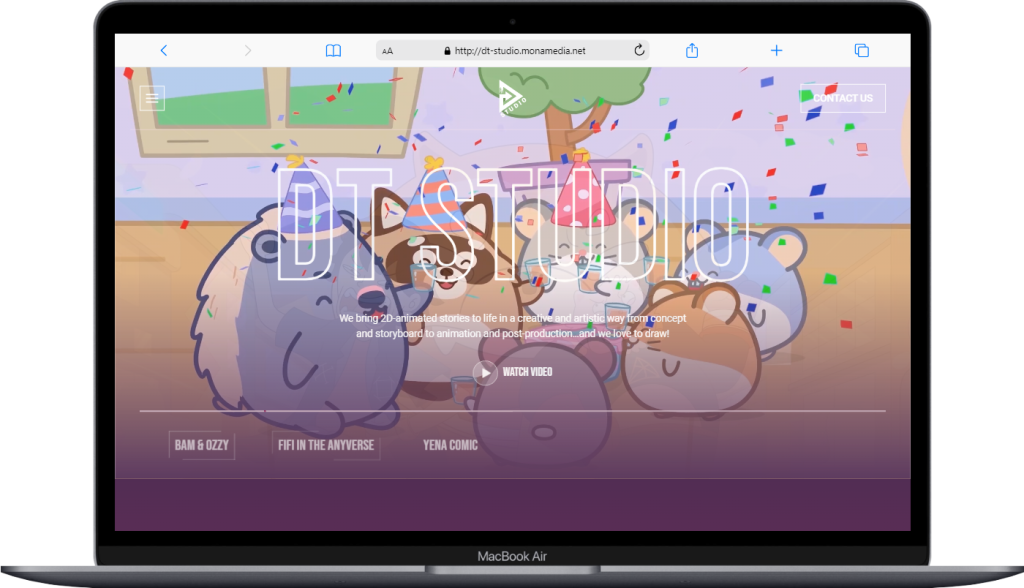
Task: Click the slide progress bar above tabs
Action: [x=513, y=411]
